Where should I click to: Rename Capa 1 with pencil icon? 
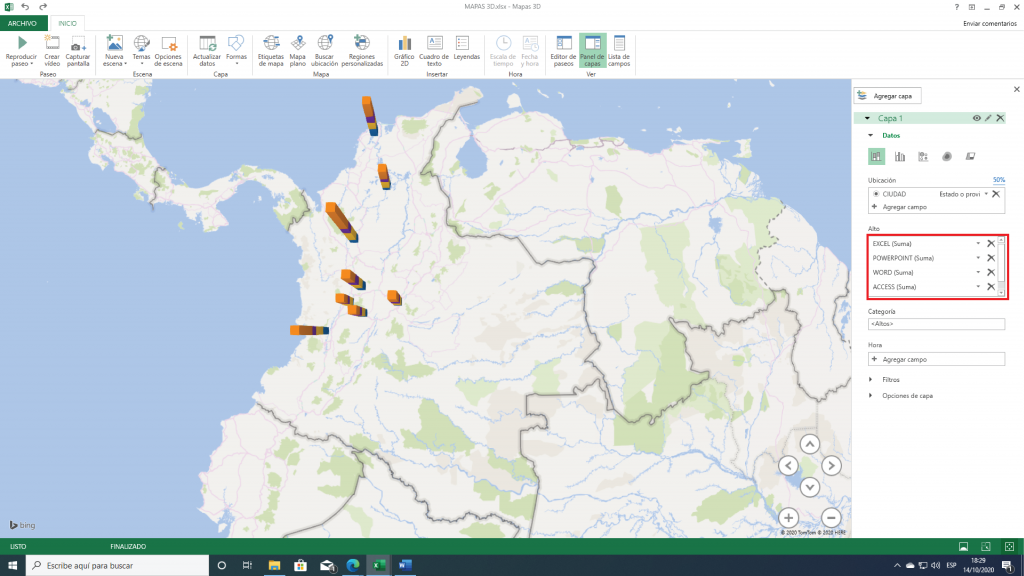[988, 118]
